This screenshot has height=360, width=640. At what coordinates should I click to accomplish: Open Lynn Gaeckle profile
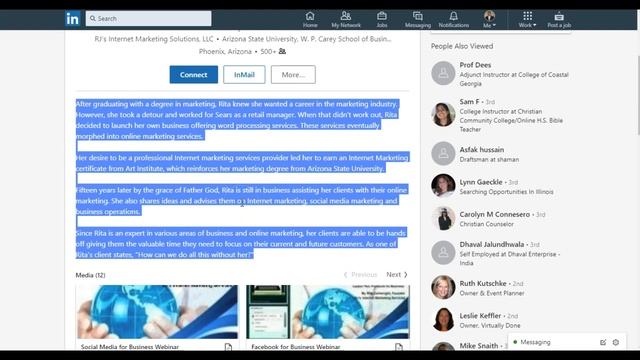coord(481,182)
